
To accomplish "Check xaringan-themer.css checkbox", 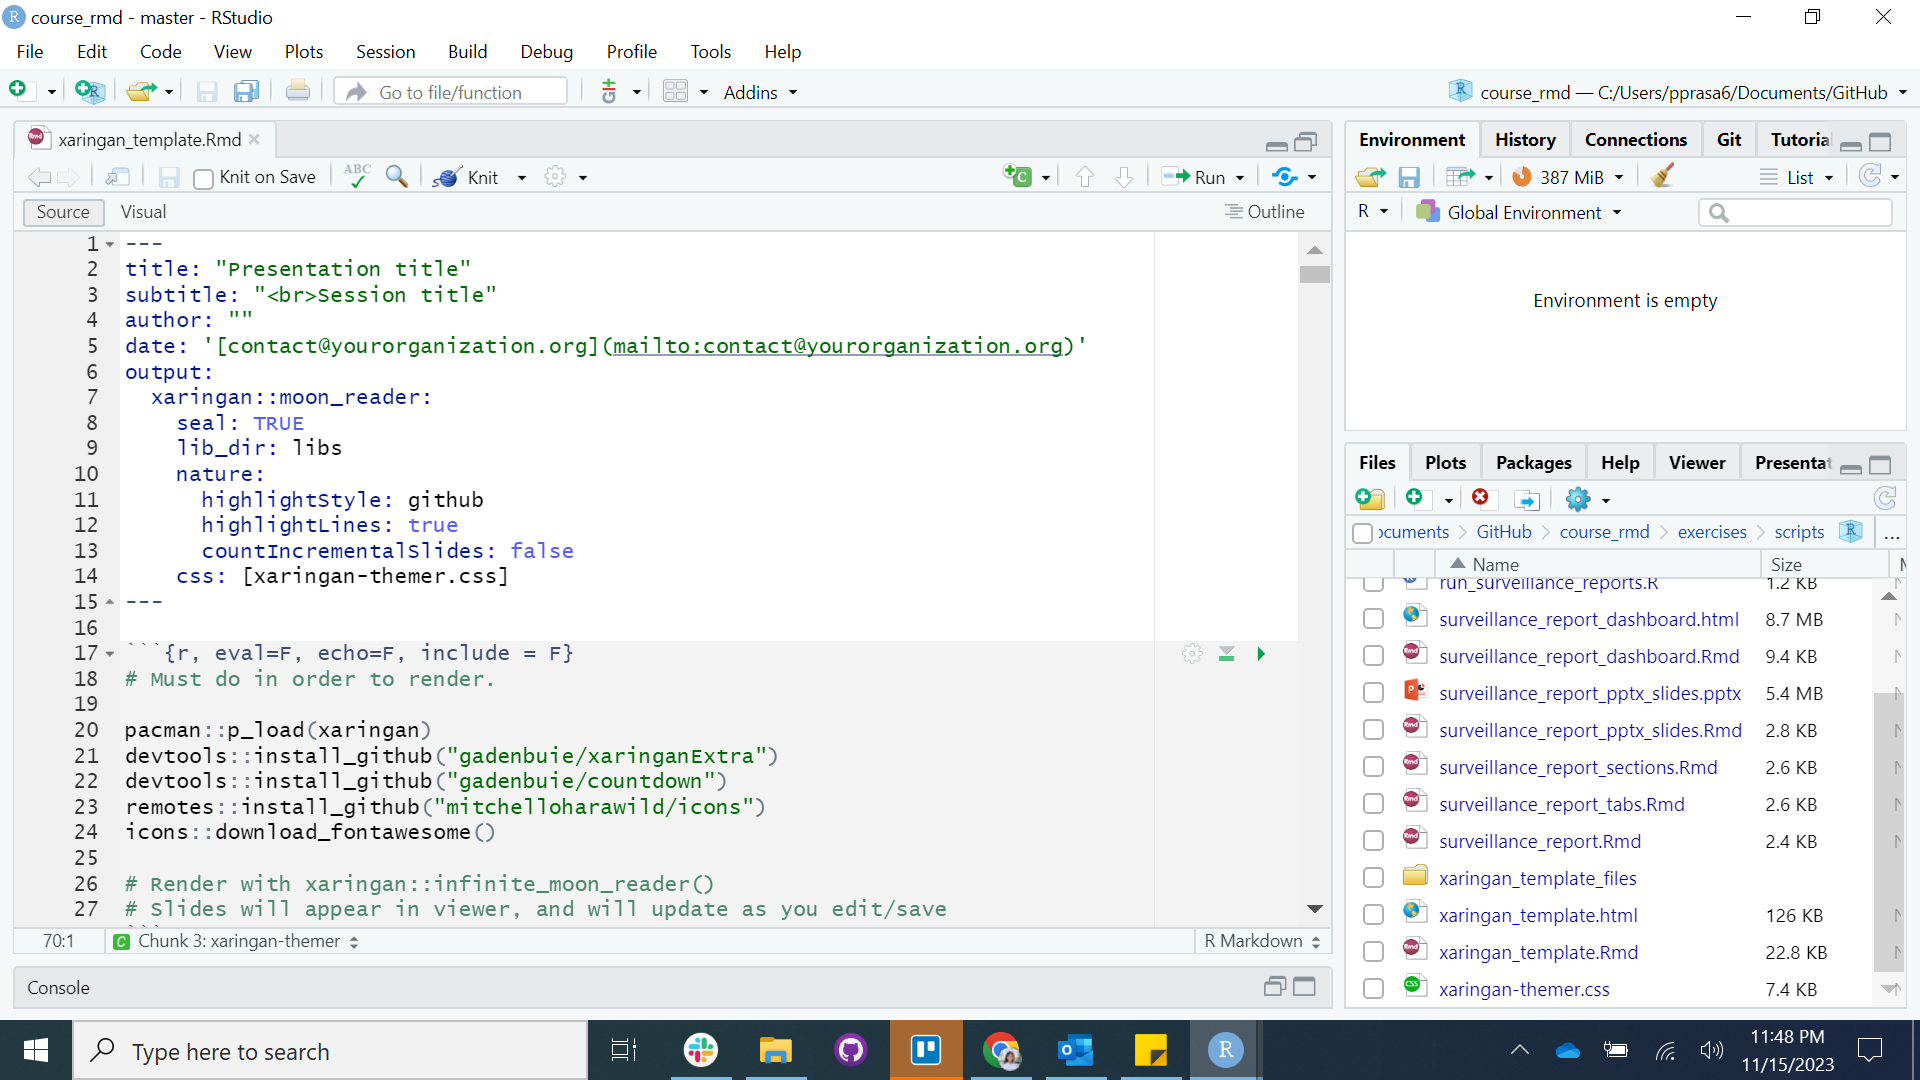I will (x=1373, y=989).
